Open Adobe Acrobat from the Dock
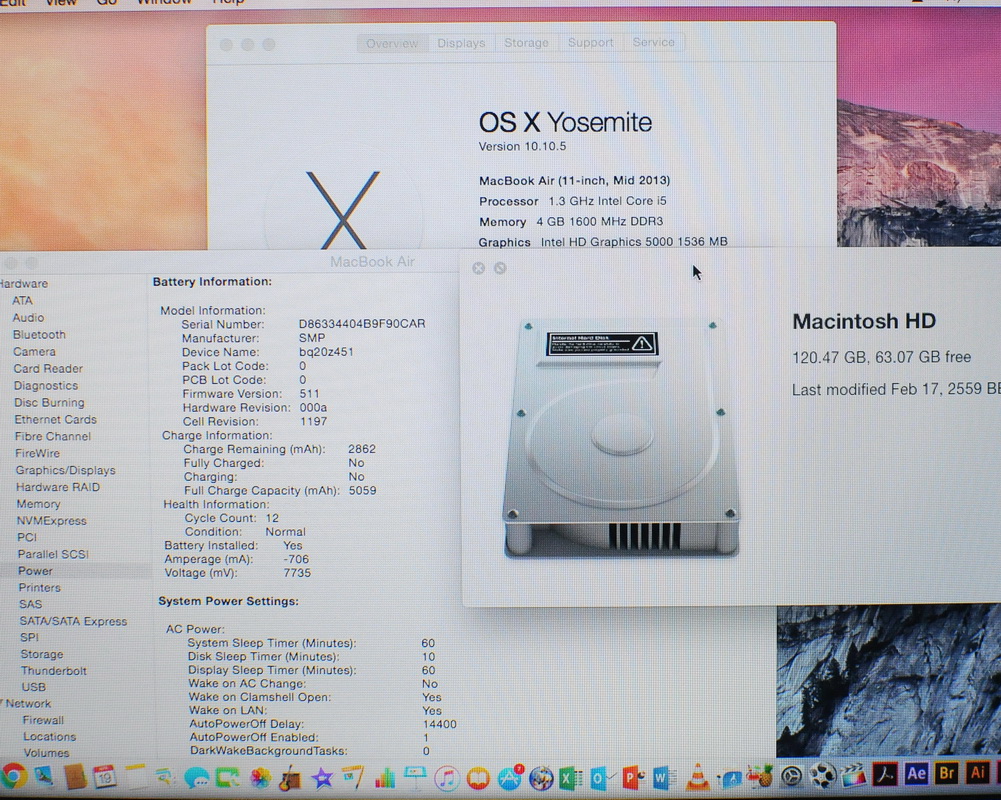Image resolution: width=1001 pixels, height=800 pixels. (885, 774)
